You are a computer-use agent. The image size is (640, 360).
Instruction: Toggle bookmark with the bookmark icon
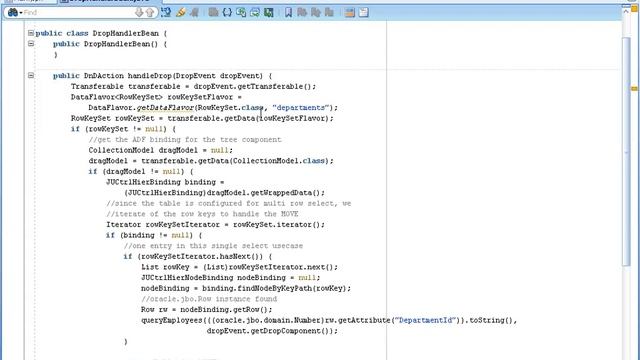[288, 13]
